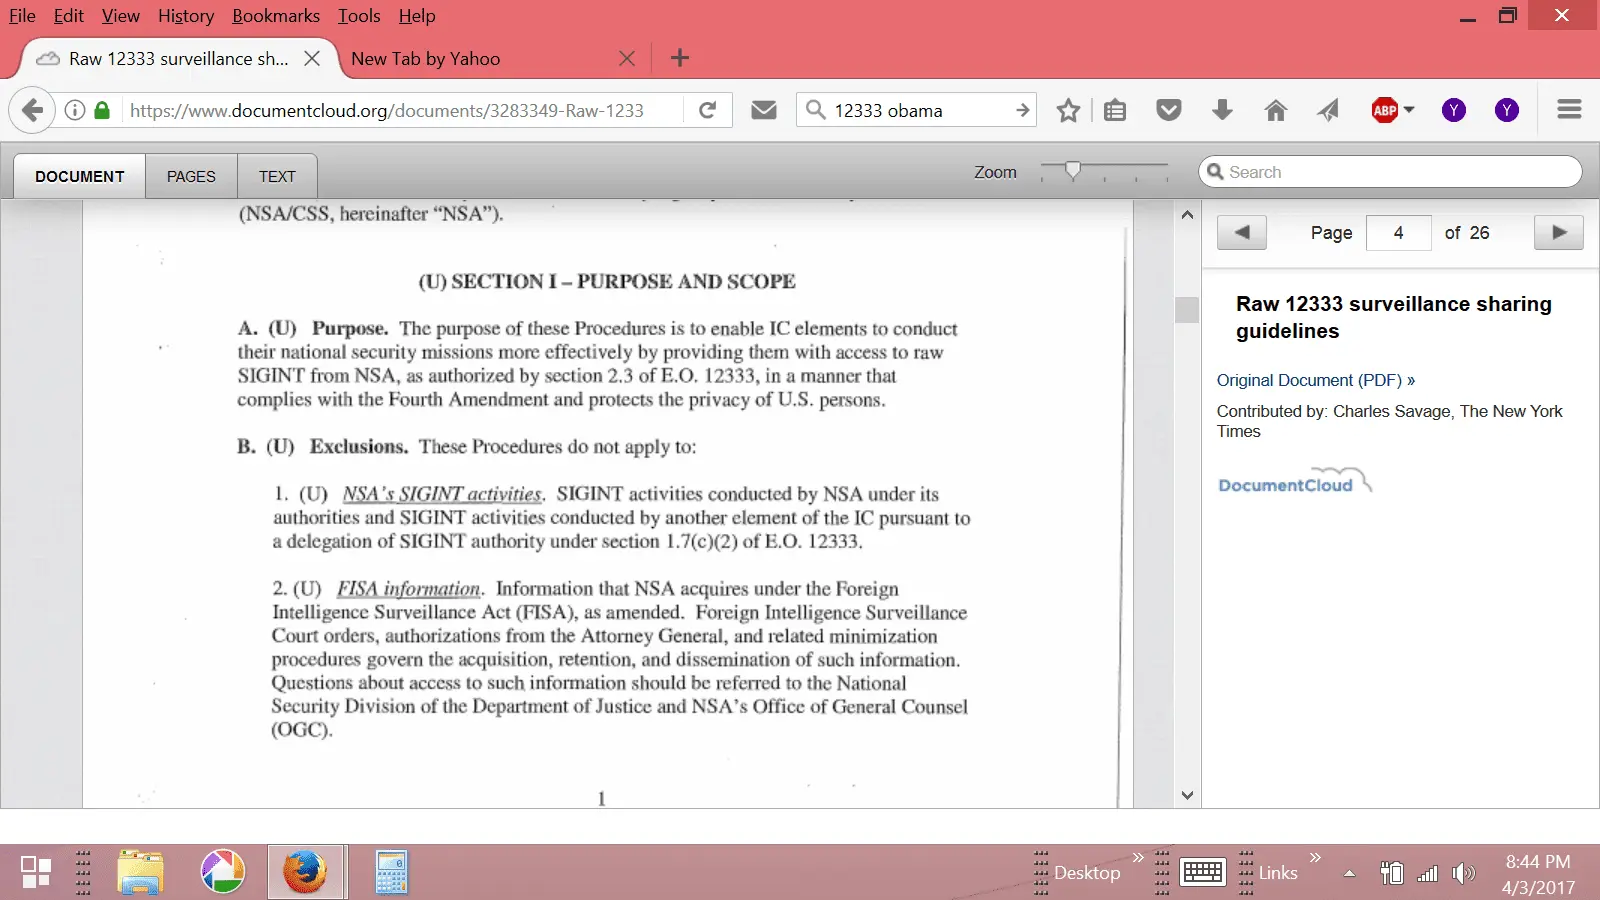This screenshot has width=1600, height=900.
Task: Bookmark this page with the star icon
Action: [1068, 110]
